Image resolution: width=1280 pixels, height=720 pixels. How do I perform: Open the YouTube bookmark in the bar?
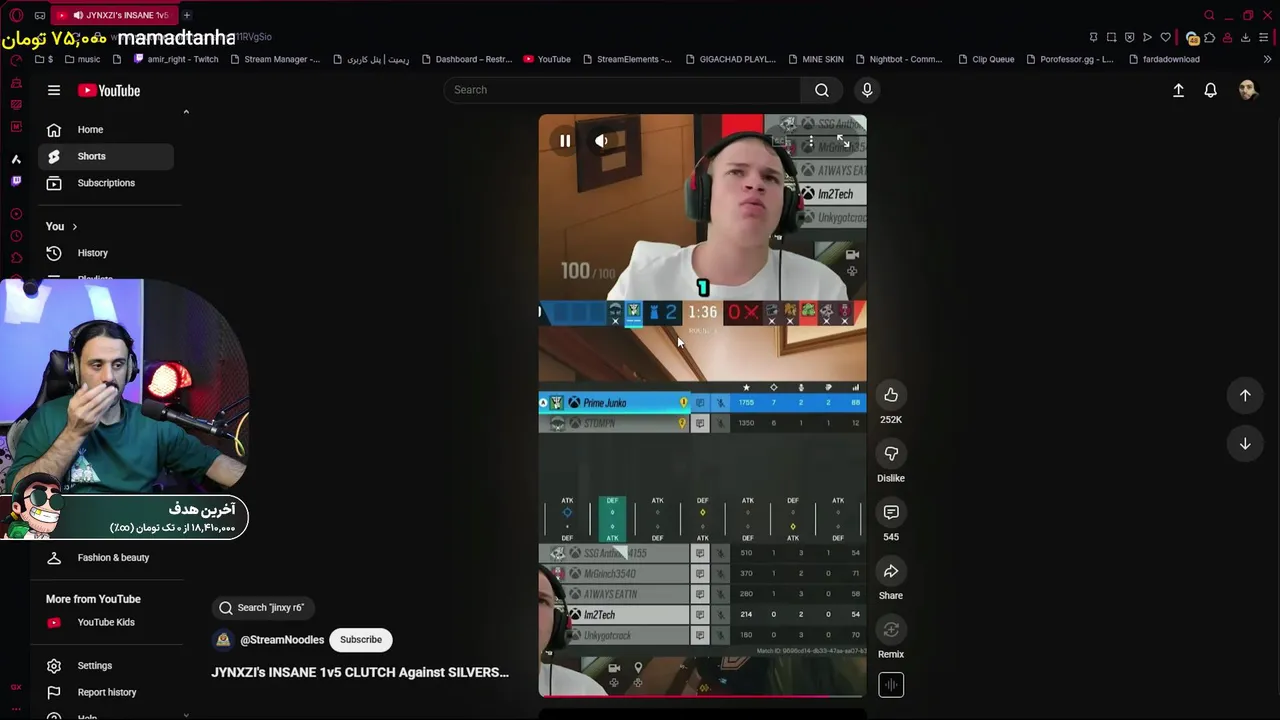[547, 59]
